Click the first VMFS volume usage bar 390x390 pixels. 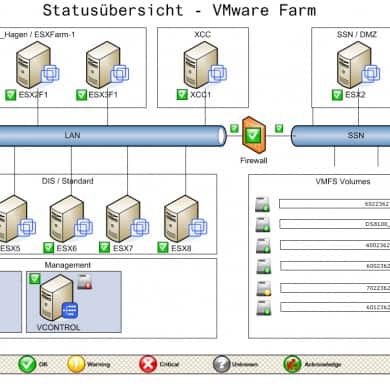click(x=334, y=204)
